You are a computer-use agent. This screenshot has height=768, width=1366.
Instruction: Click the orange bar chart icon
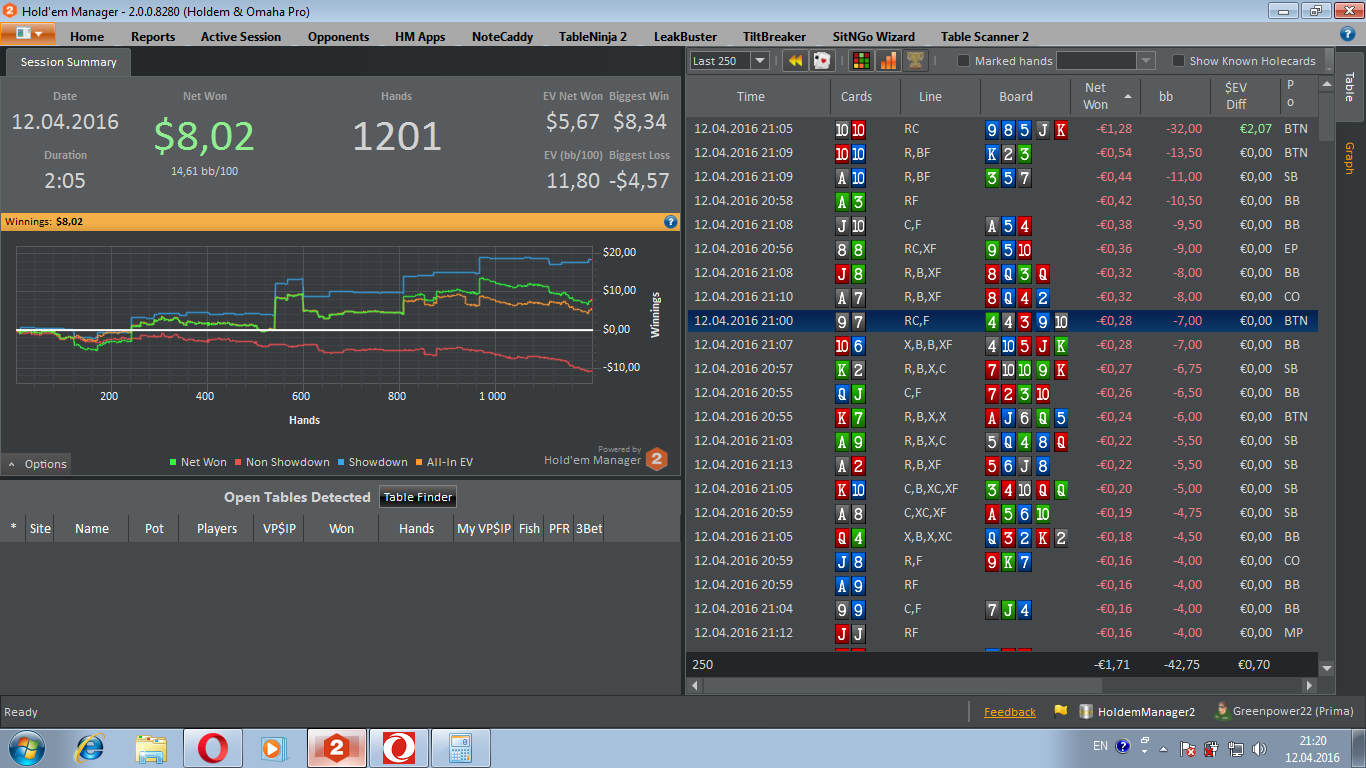tap(888, 61)
